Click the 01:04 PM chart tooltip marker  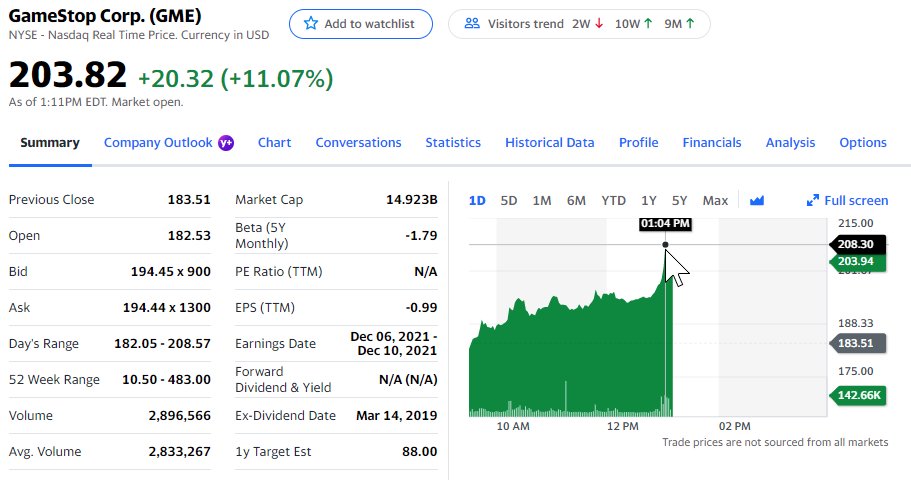click(x=665, y=223)
